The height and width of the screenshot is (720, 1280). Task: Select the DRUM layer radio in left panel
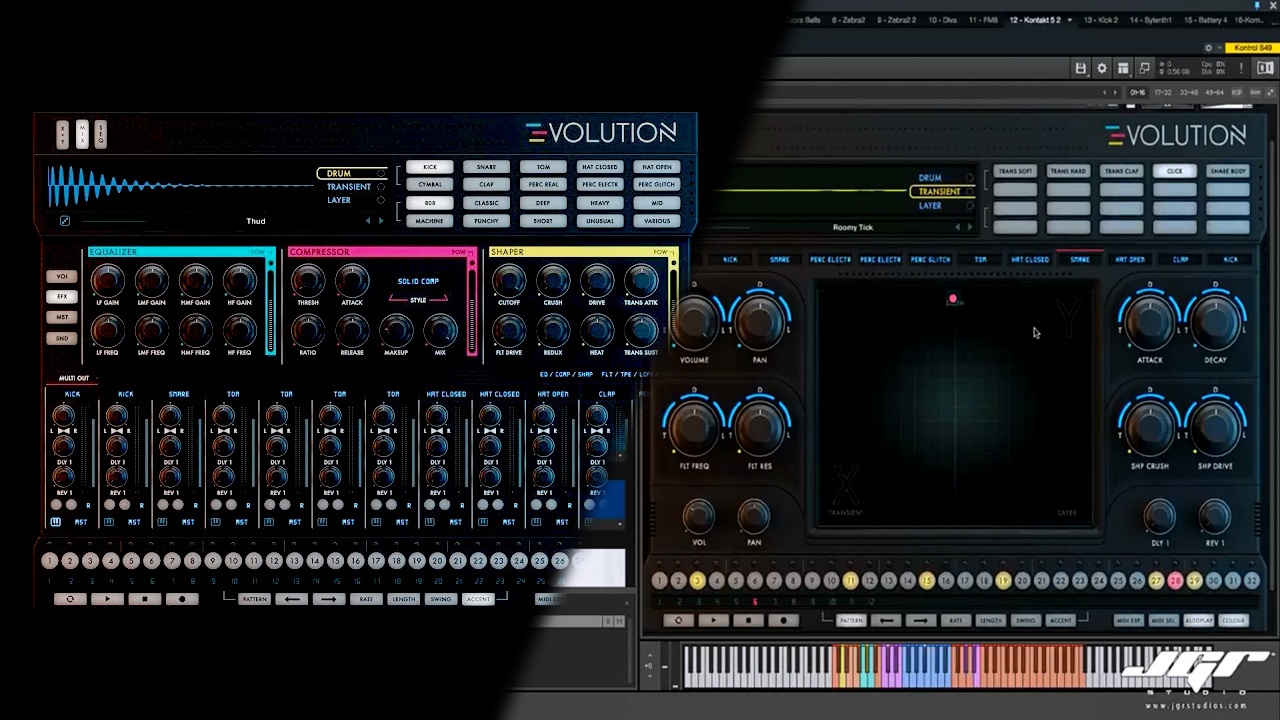[x=380, y=174]
